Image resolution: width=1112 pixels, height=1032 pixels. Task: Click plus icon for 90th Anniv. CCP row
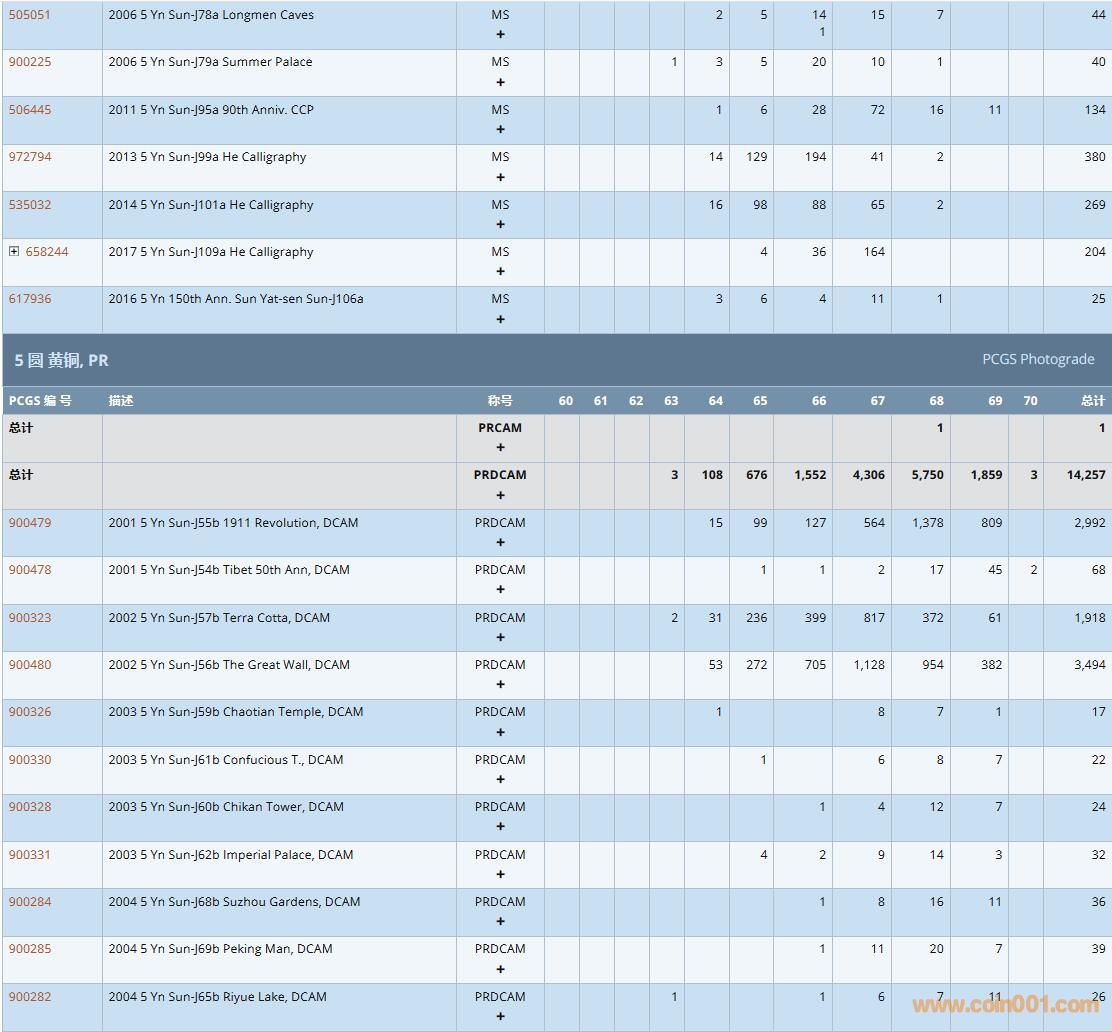point(500,129)
